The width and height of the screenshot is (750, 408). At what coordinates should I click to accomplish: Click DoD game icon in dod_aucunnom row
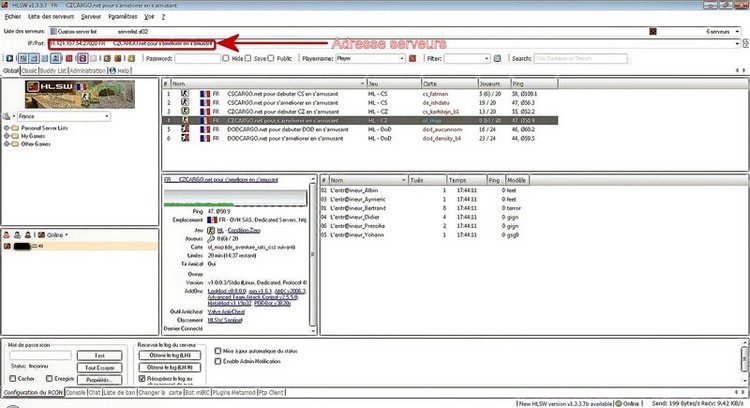185,129
